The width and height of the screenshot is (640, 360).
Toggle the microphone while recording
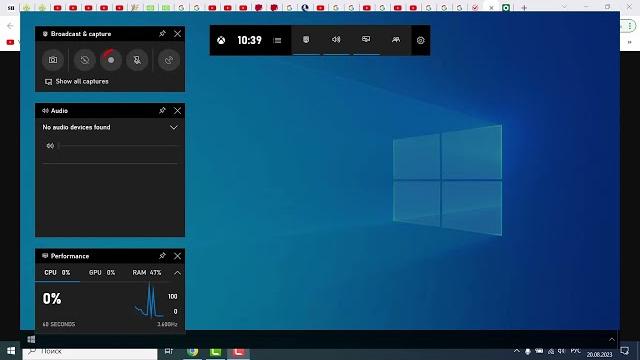(x=137, y=60)
